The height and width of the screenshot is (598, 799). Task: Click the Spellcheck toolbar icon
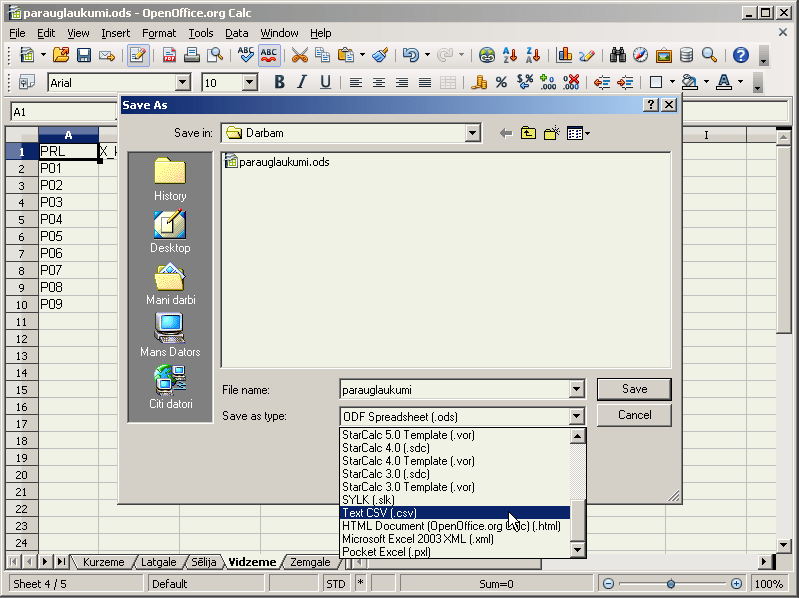[x=246, y=55]
